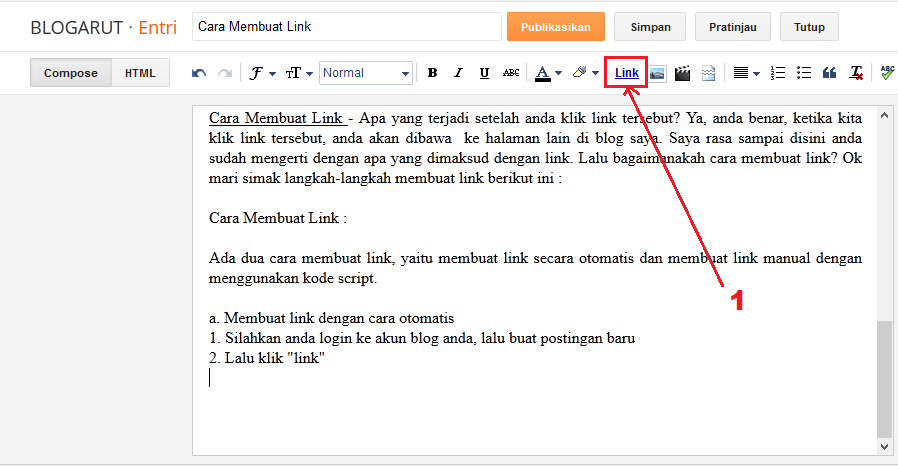
Task: Insert a jump break
Action: point(708,73)
